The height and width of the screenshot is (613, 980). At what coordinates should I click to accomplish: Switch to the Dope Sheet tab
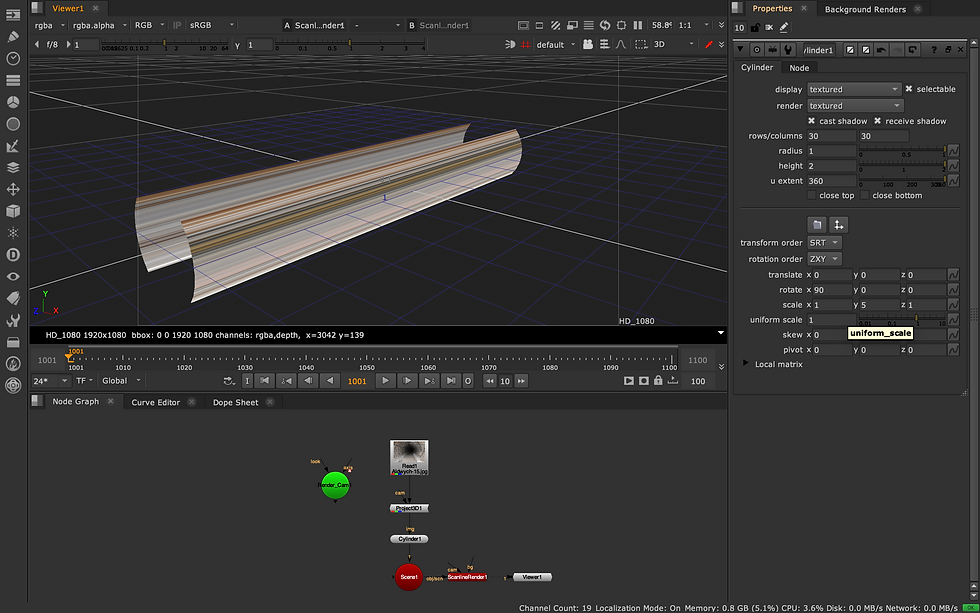pyautogui.click(x=236, y=402)
